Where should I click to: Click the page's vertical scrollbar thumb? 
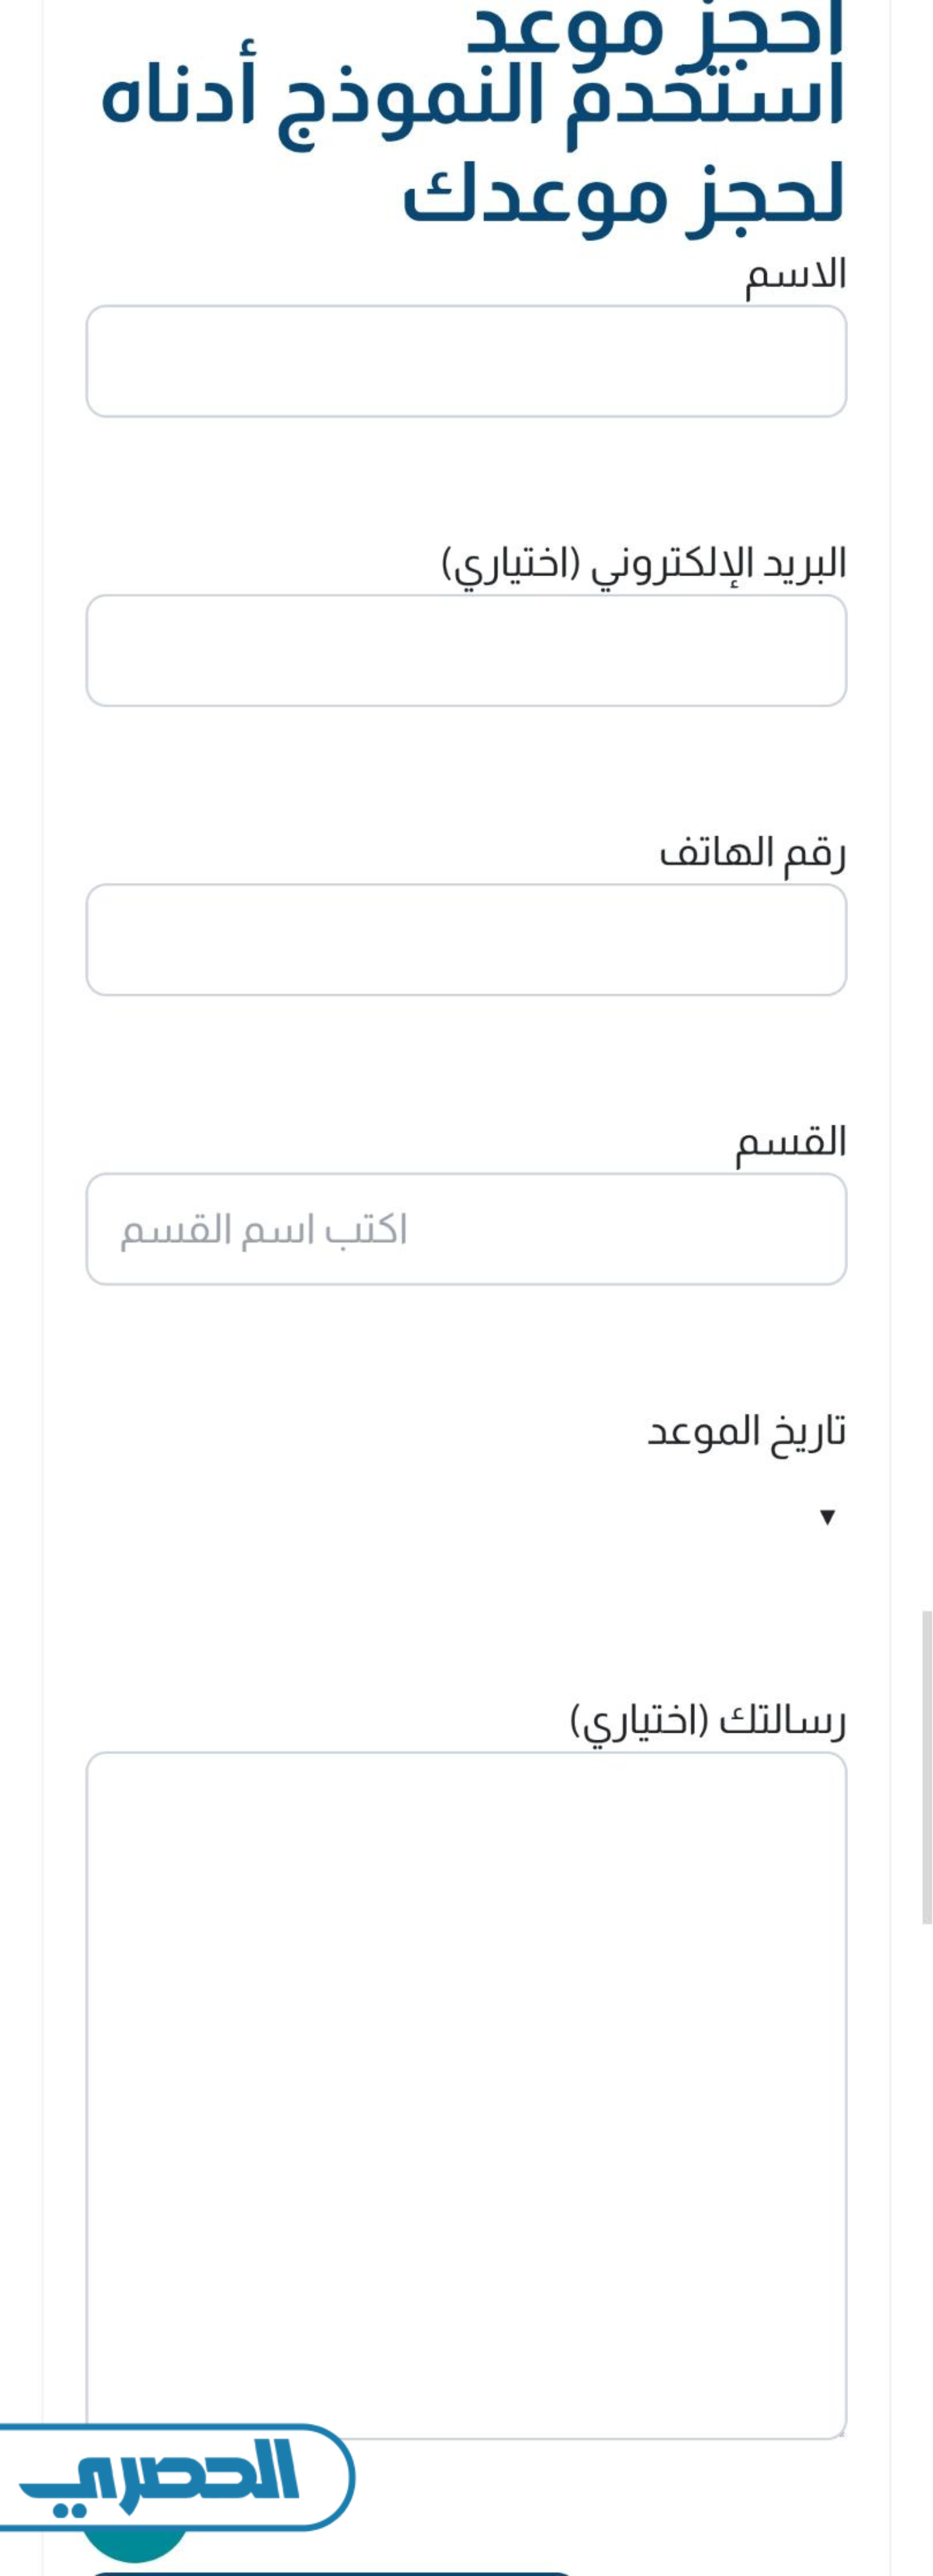[927, 1766]
